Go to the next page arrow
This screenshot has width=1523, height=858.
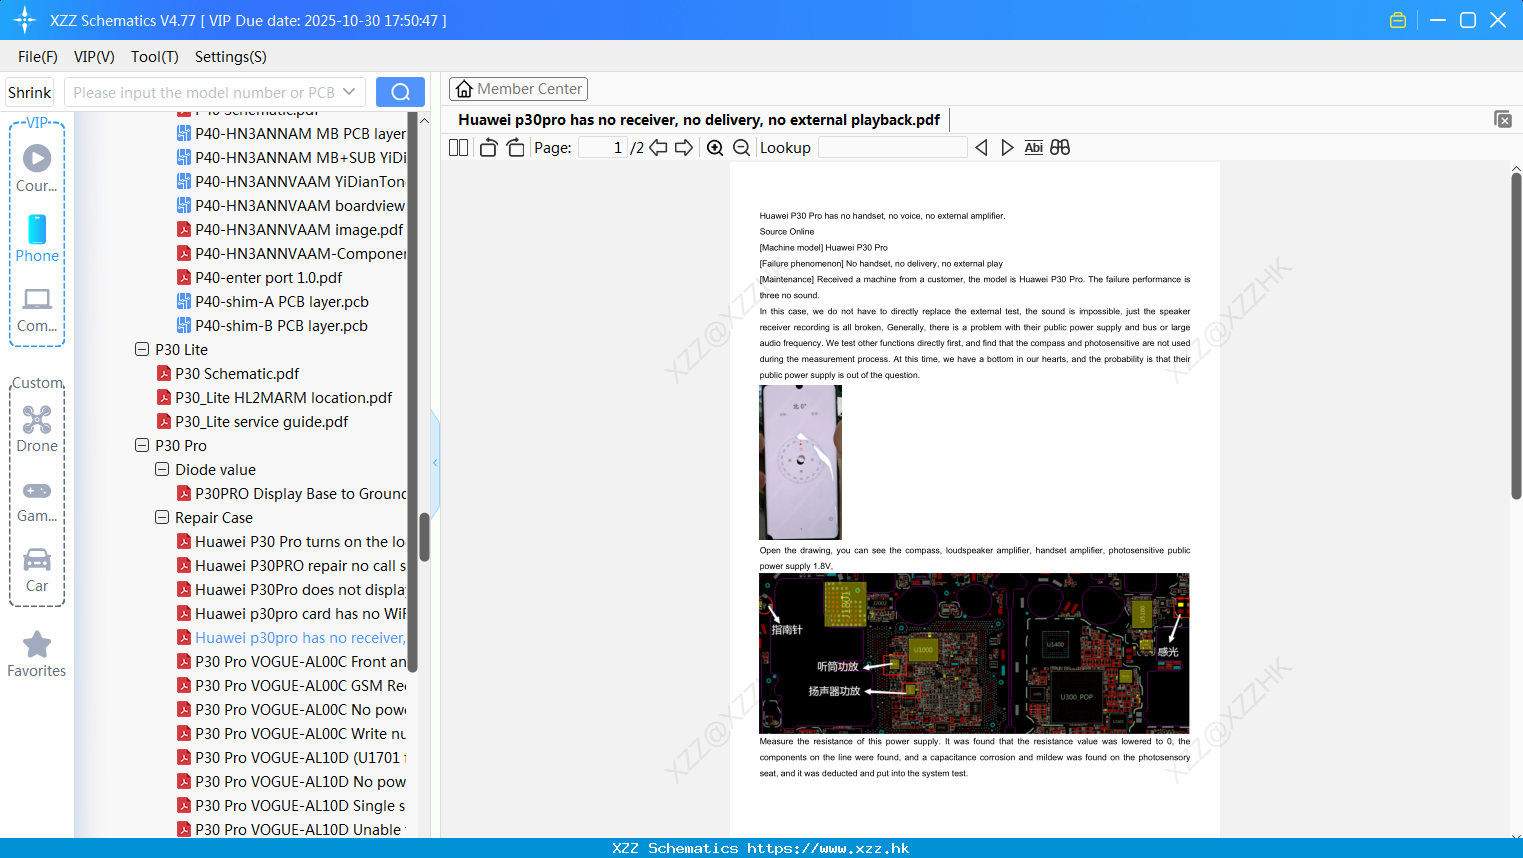(x=684, y=148)
